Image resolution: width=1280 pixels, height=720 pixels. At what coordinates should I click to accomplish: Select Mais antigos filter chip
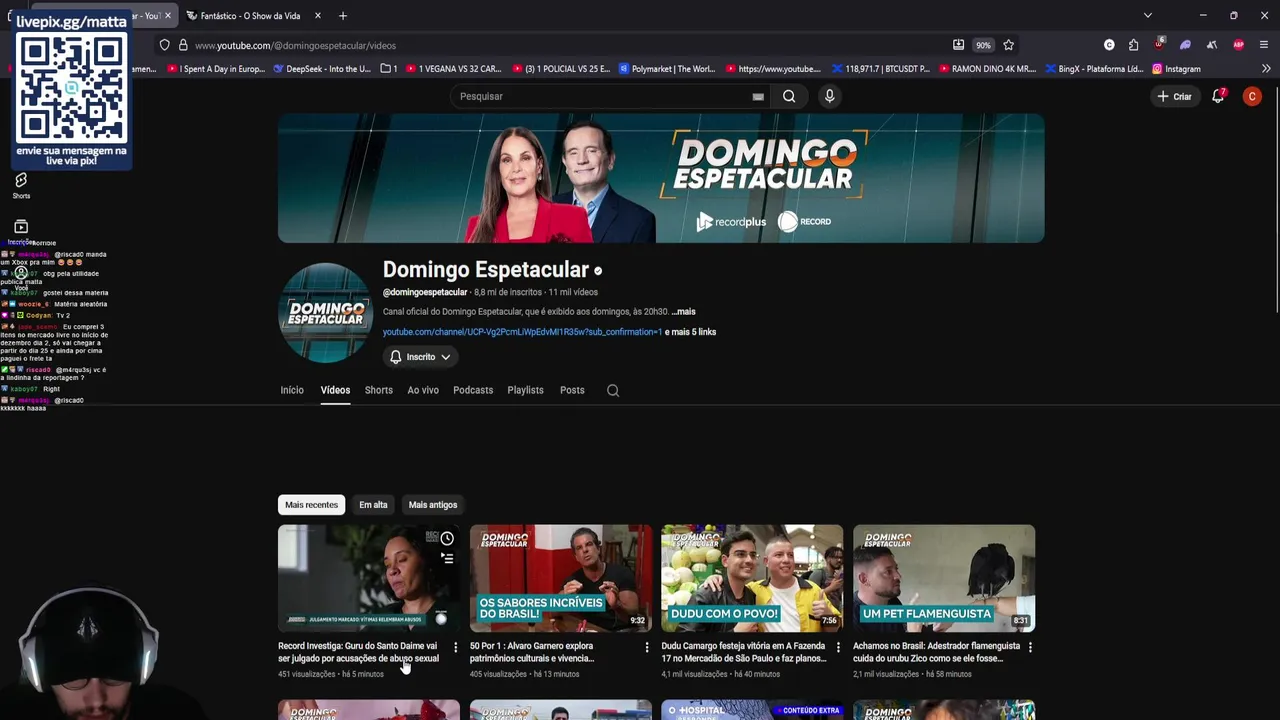[x=433, y=505]
